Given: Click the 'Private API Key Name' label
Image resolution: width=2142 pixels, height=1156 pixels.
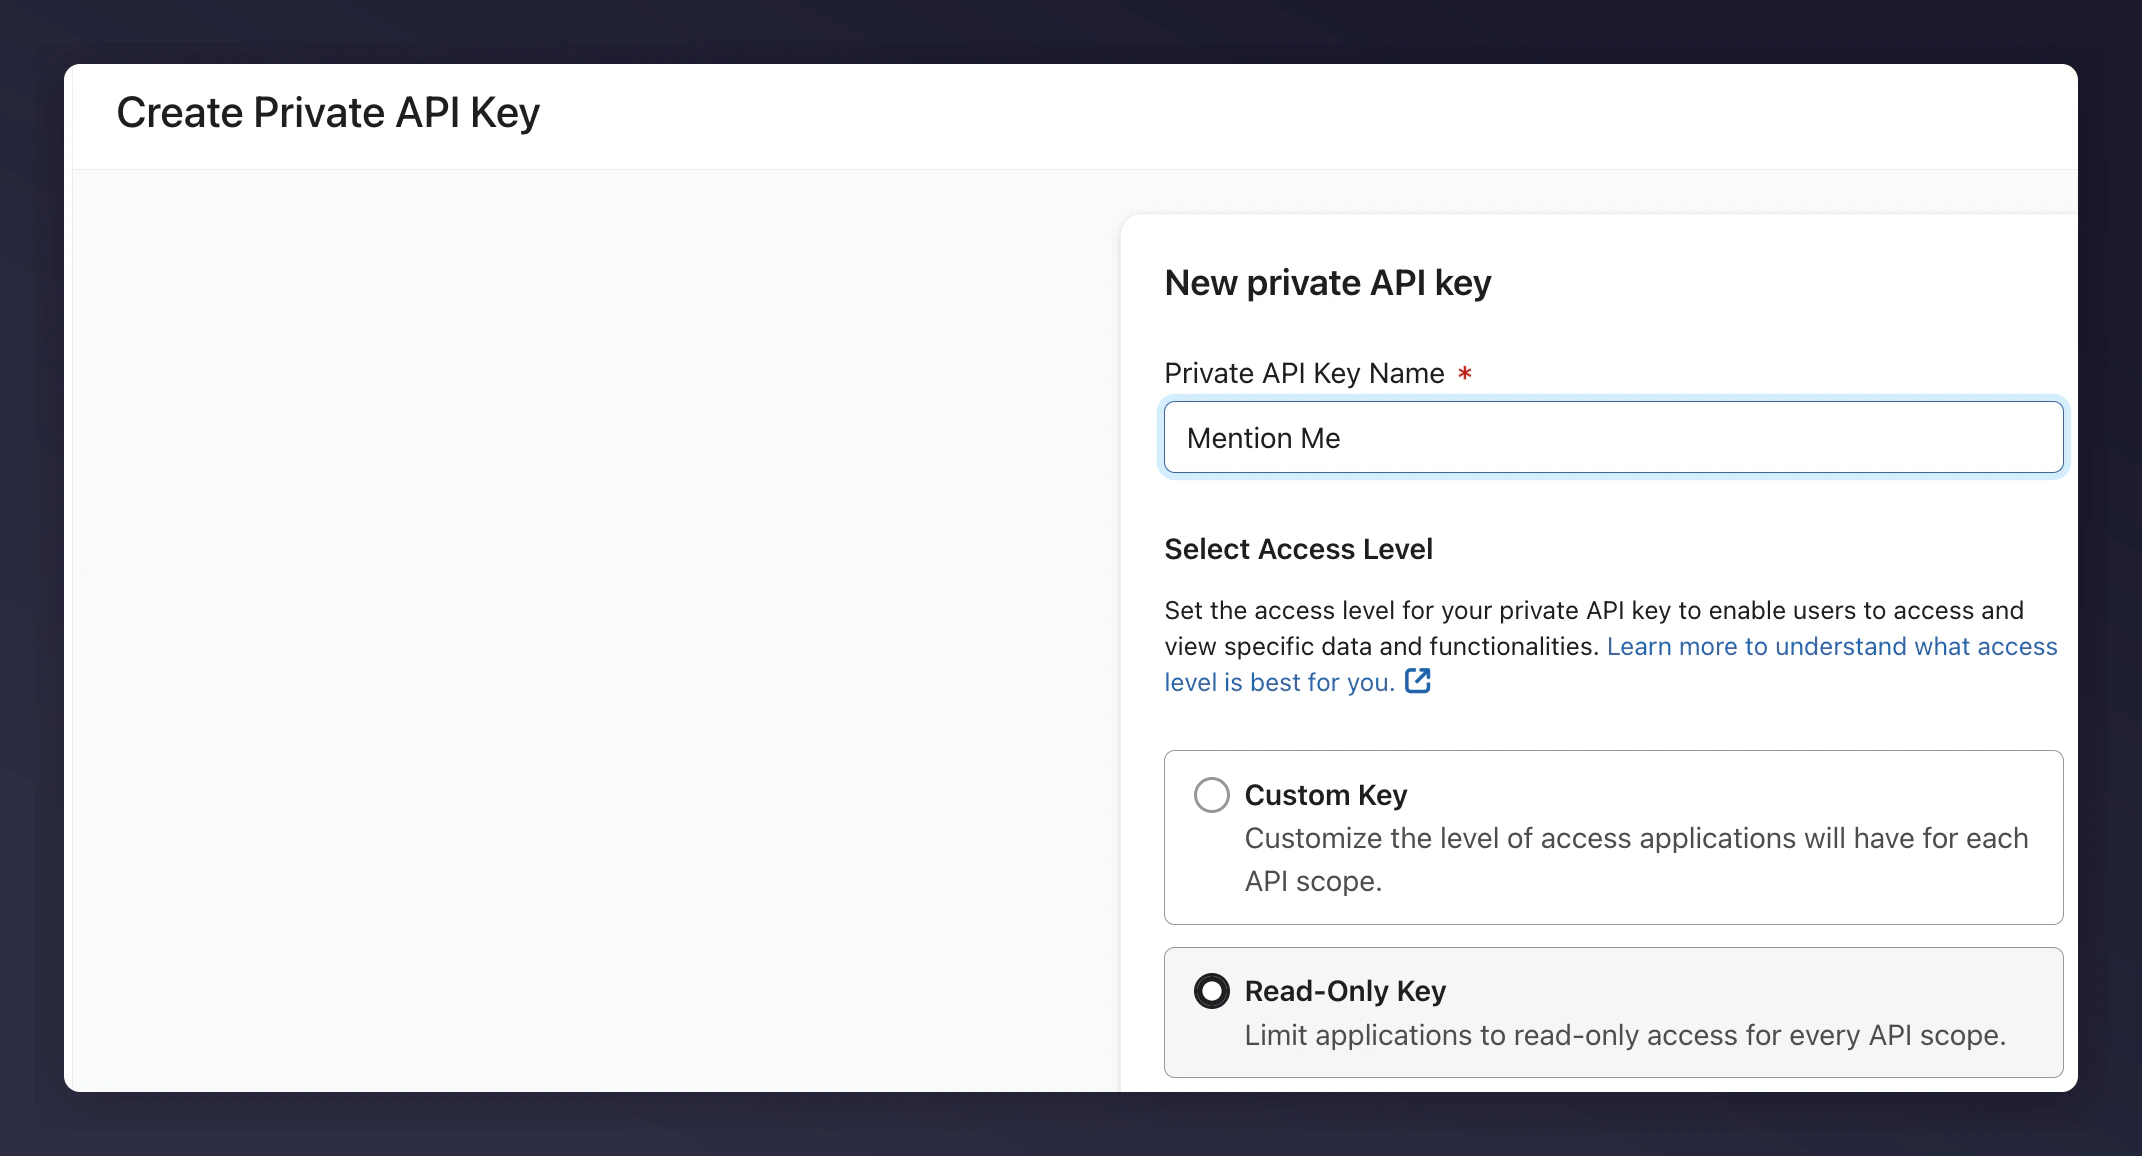Looking at the screenshot, I should (x=1304, y=373).
